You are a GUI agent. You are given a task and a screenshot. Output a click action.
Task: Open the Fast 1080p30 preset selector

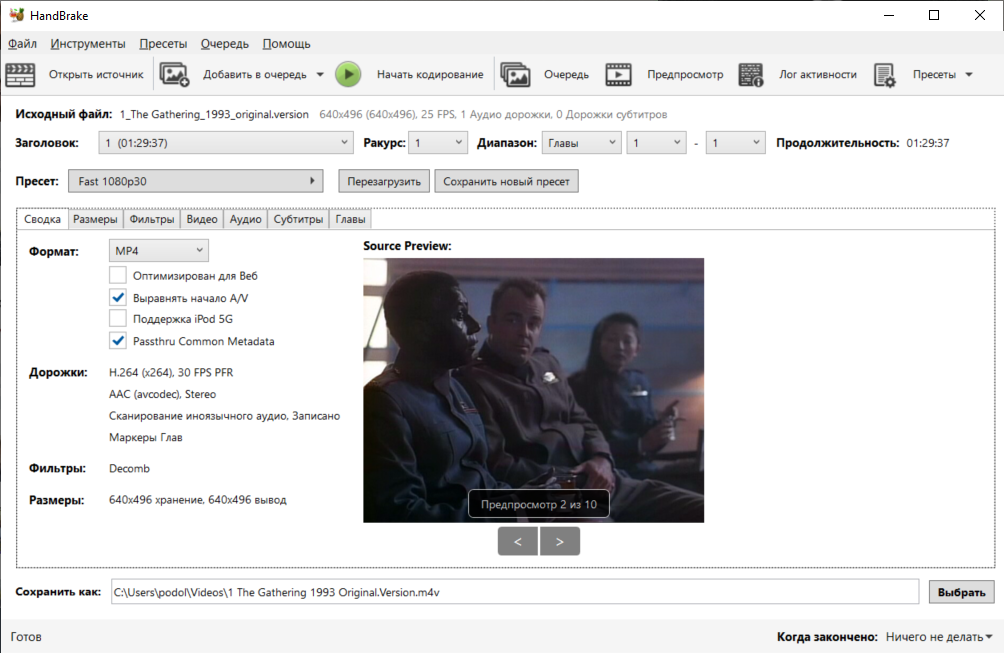click(x=195, y=181)
